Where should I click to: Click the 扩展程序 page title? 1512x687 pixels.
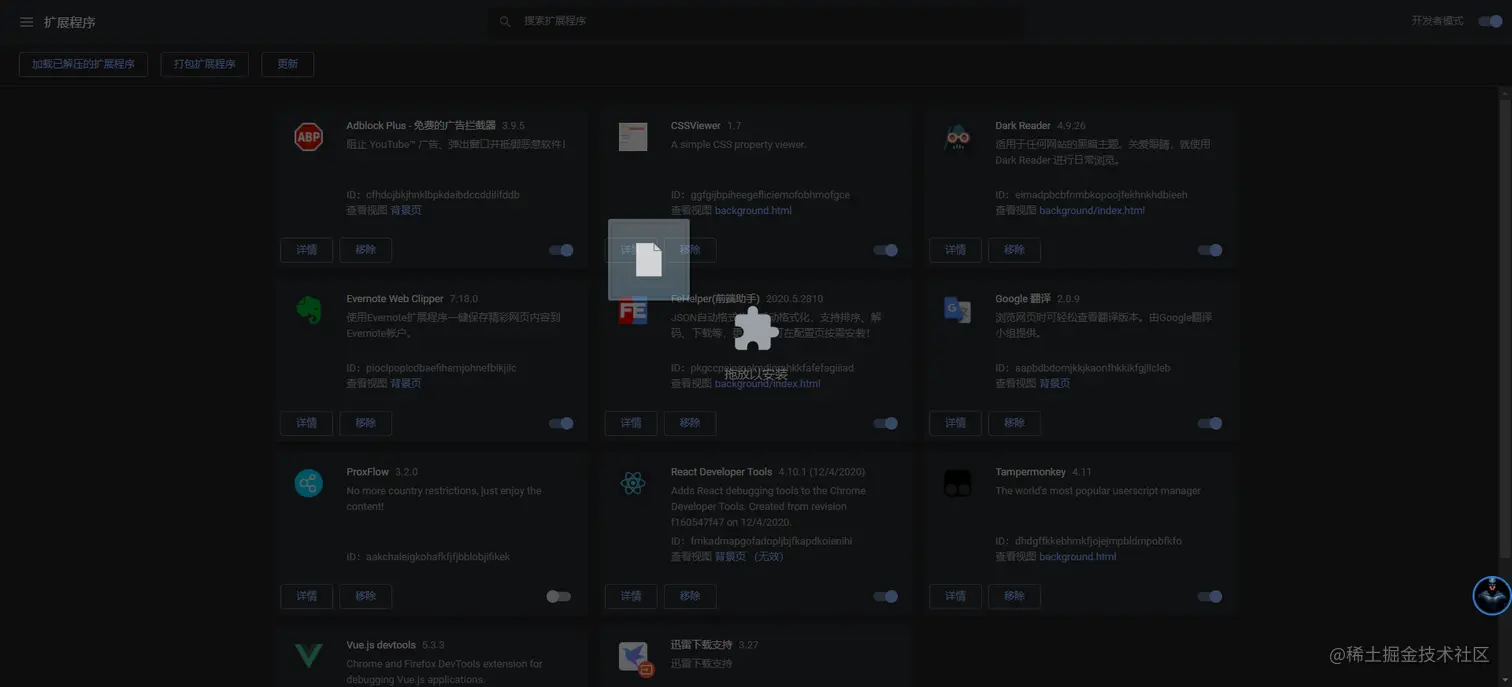click(70, 22)
